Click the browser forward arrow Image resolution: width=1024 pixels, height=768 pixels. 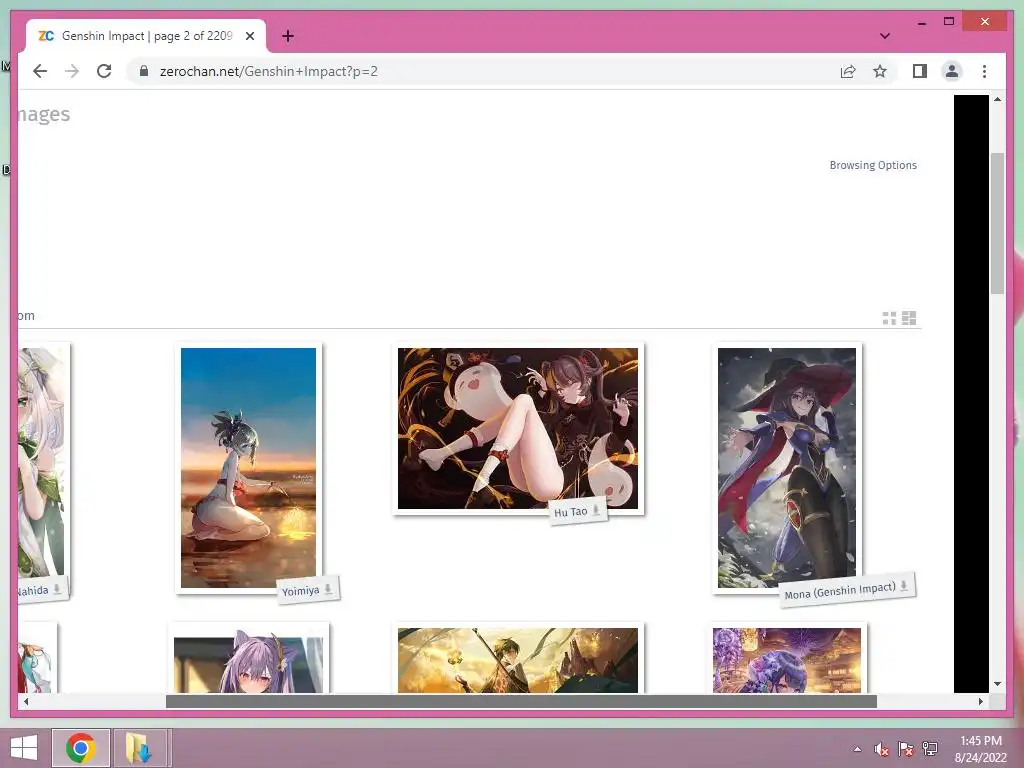point(72,71)
